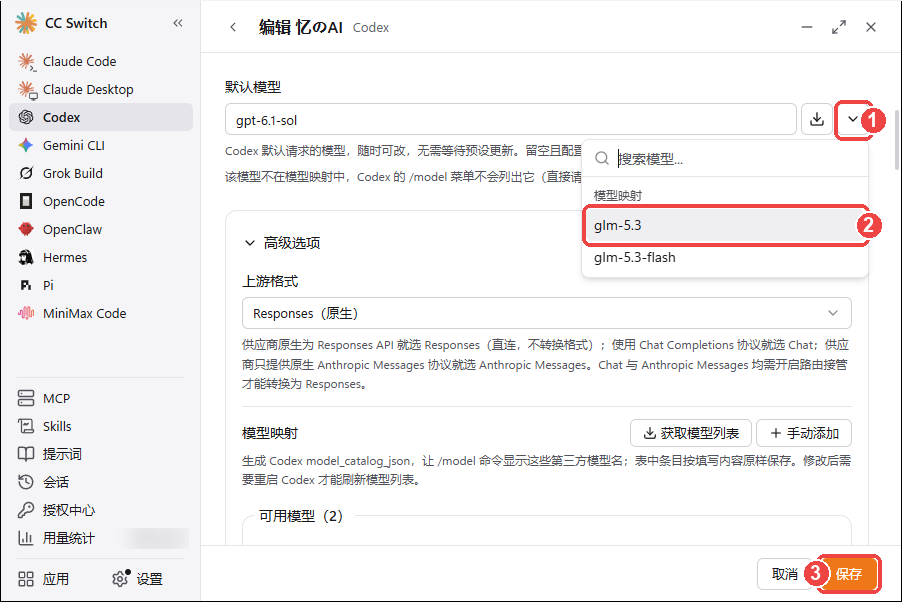Choose glm-5.3 from the model list
The width and height of the screenshot is (902, 602).
click(x=725, y=226)
